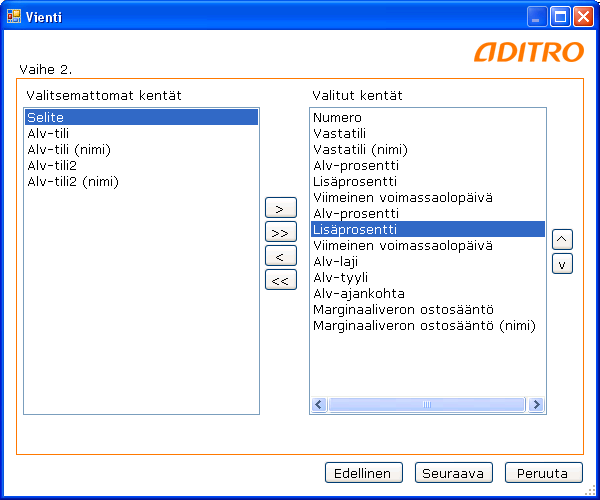600x500 pixels.
Task: Select Alv-ajankohta entry
Action: [427, 293]
